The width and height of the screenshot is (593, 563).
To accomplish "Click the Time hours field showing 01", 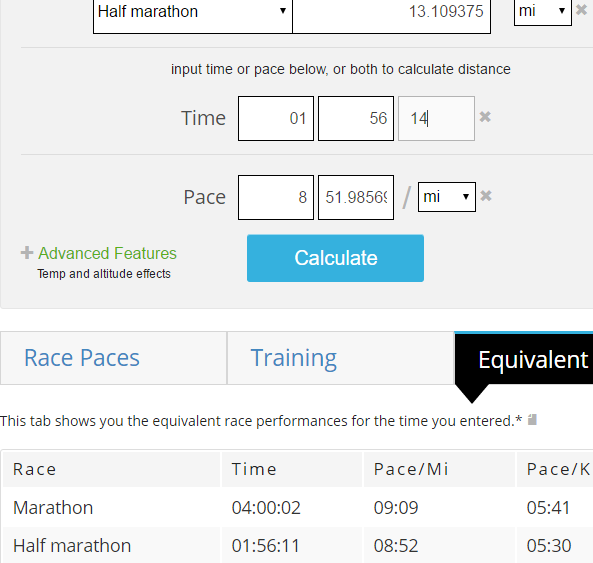I will tap(276, 118).
